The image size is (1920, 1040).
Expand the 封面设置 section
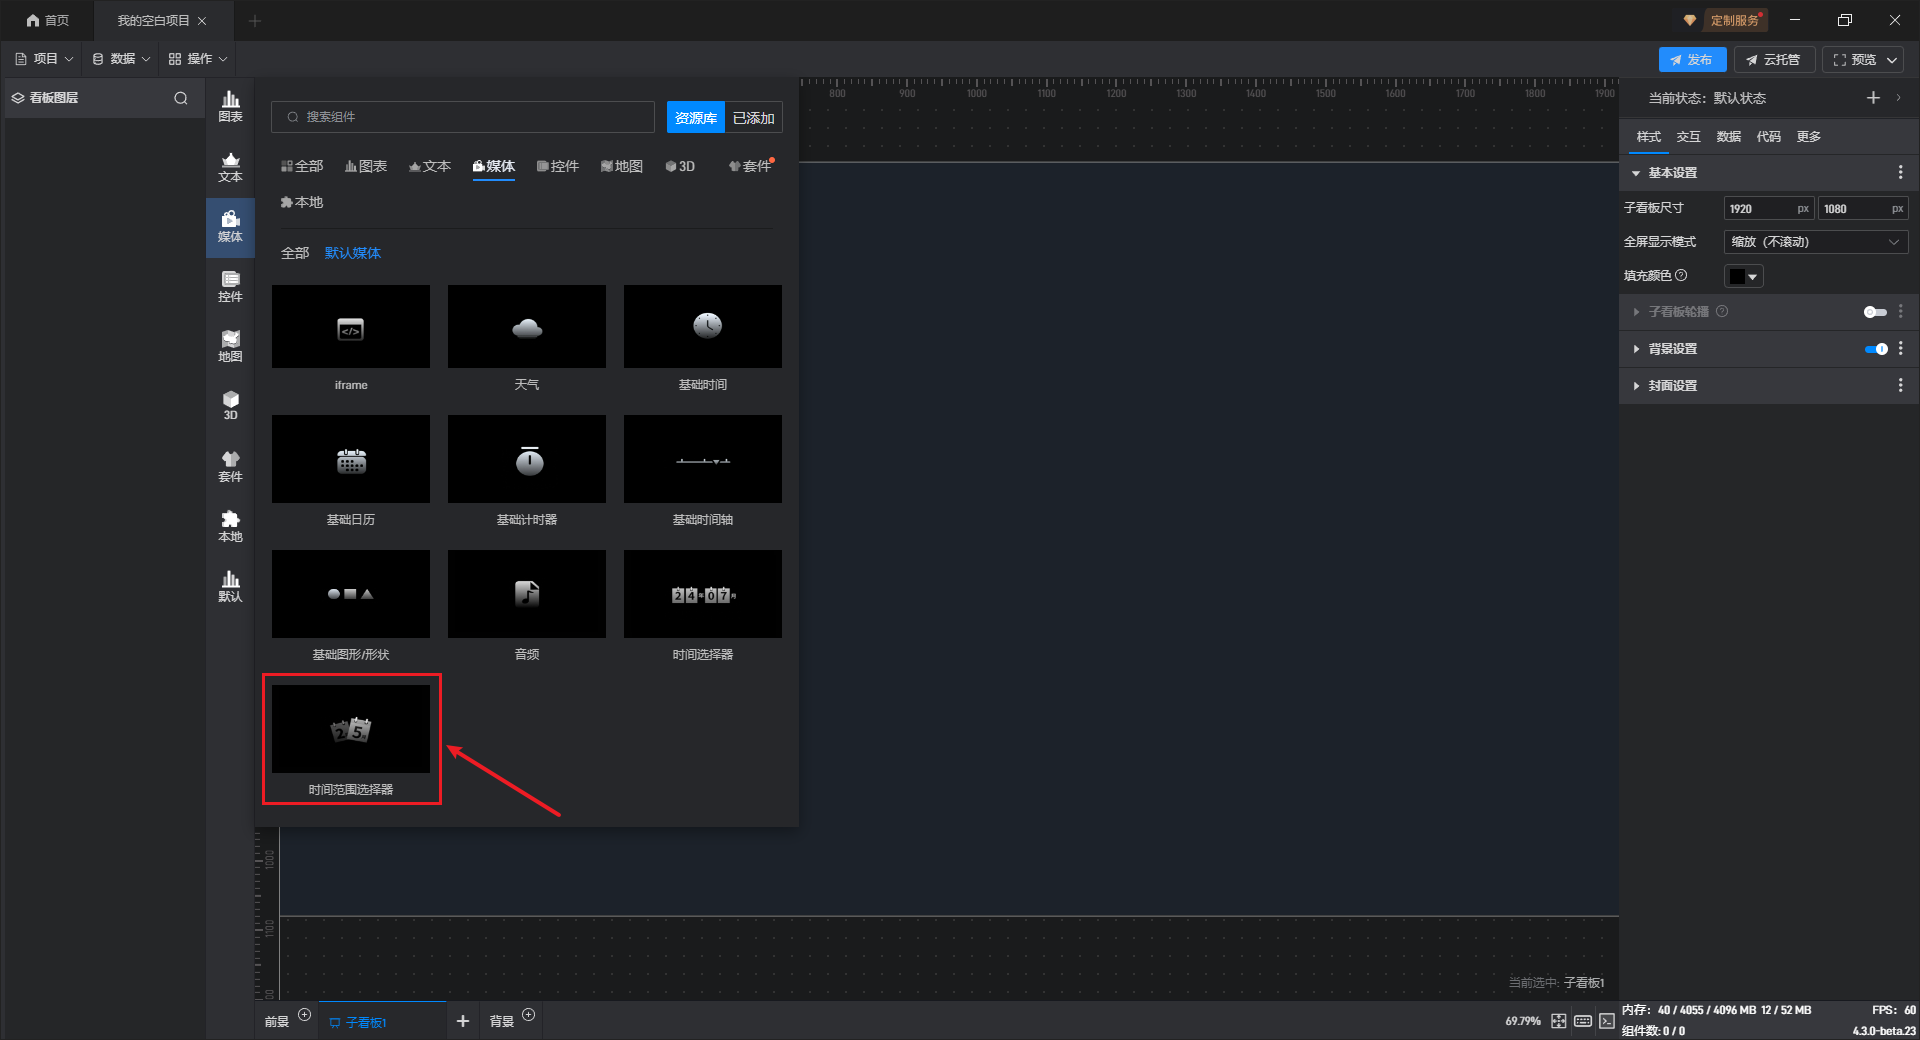pos(1636,385)
